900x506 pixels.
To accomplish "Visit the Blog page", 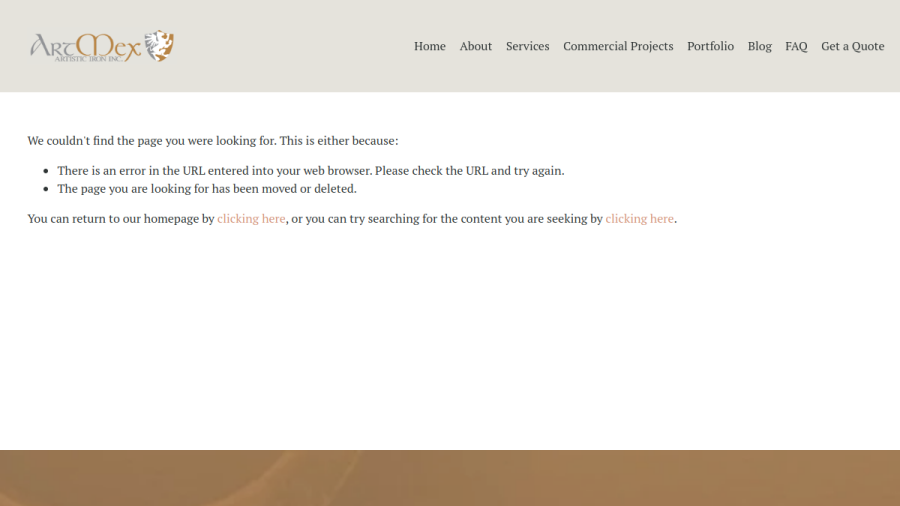I will click(759, 46).
